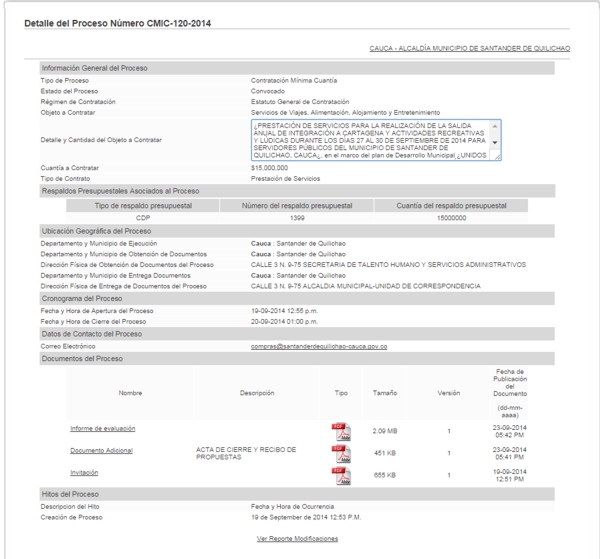
Task: Click the Estatuto General de Contratación value
Action: click(300, 102)
